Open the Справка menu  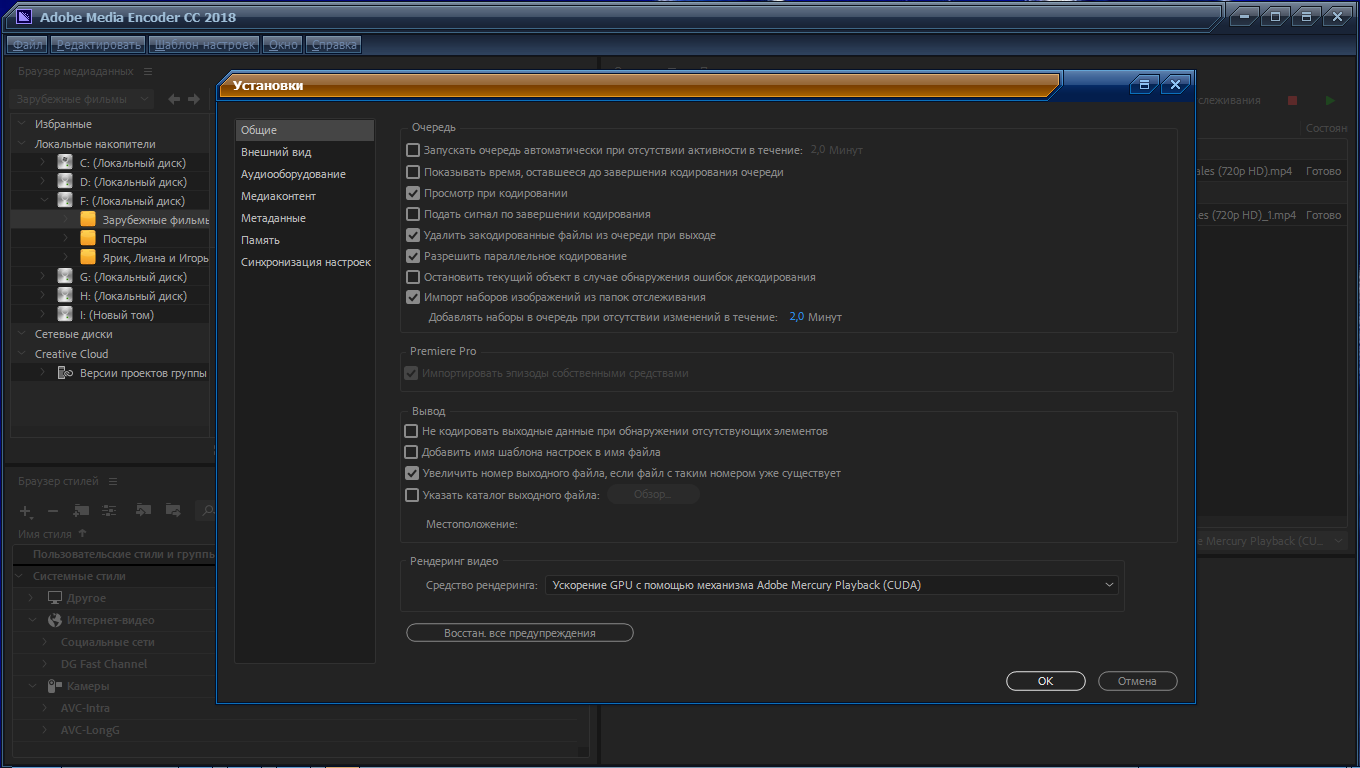click(x=334, y=45)
